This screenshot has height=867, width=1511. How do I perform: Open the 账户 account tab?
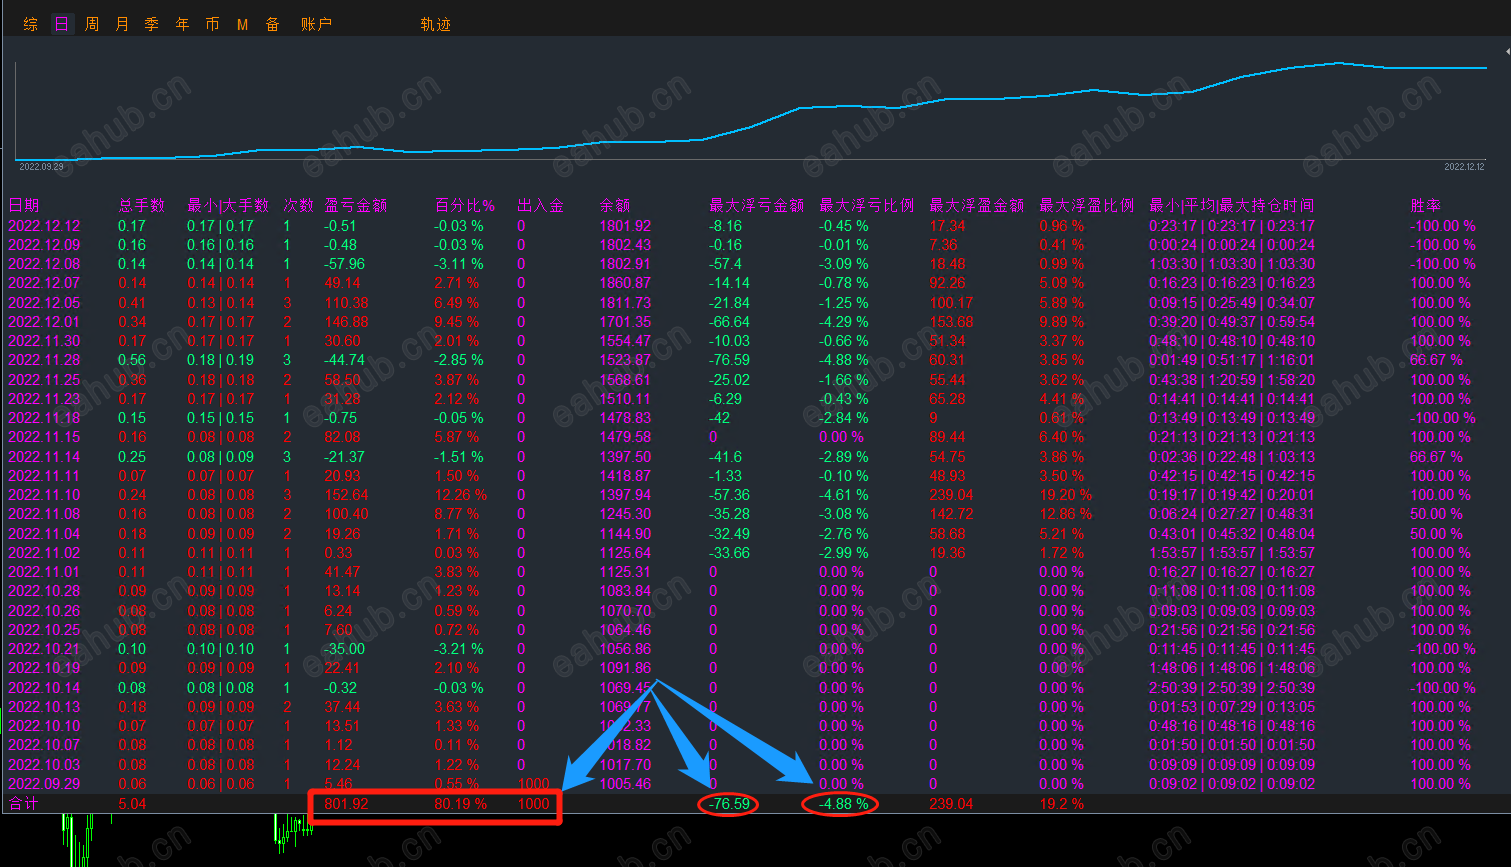316,24
